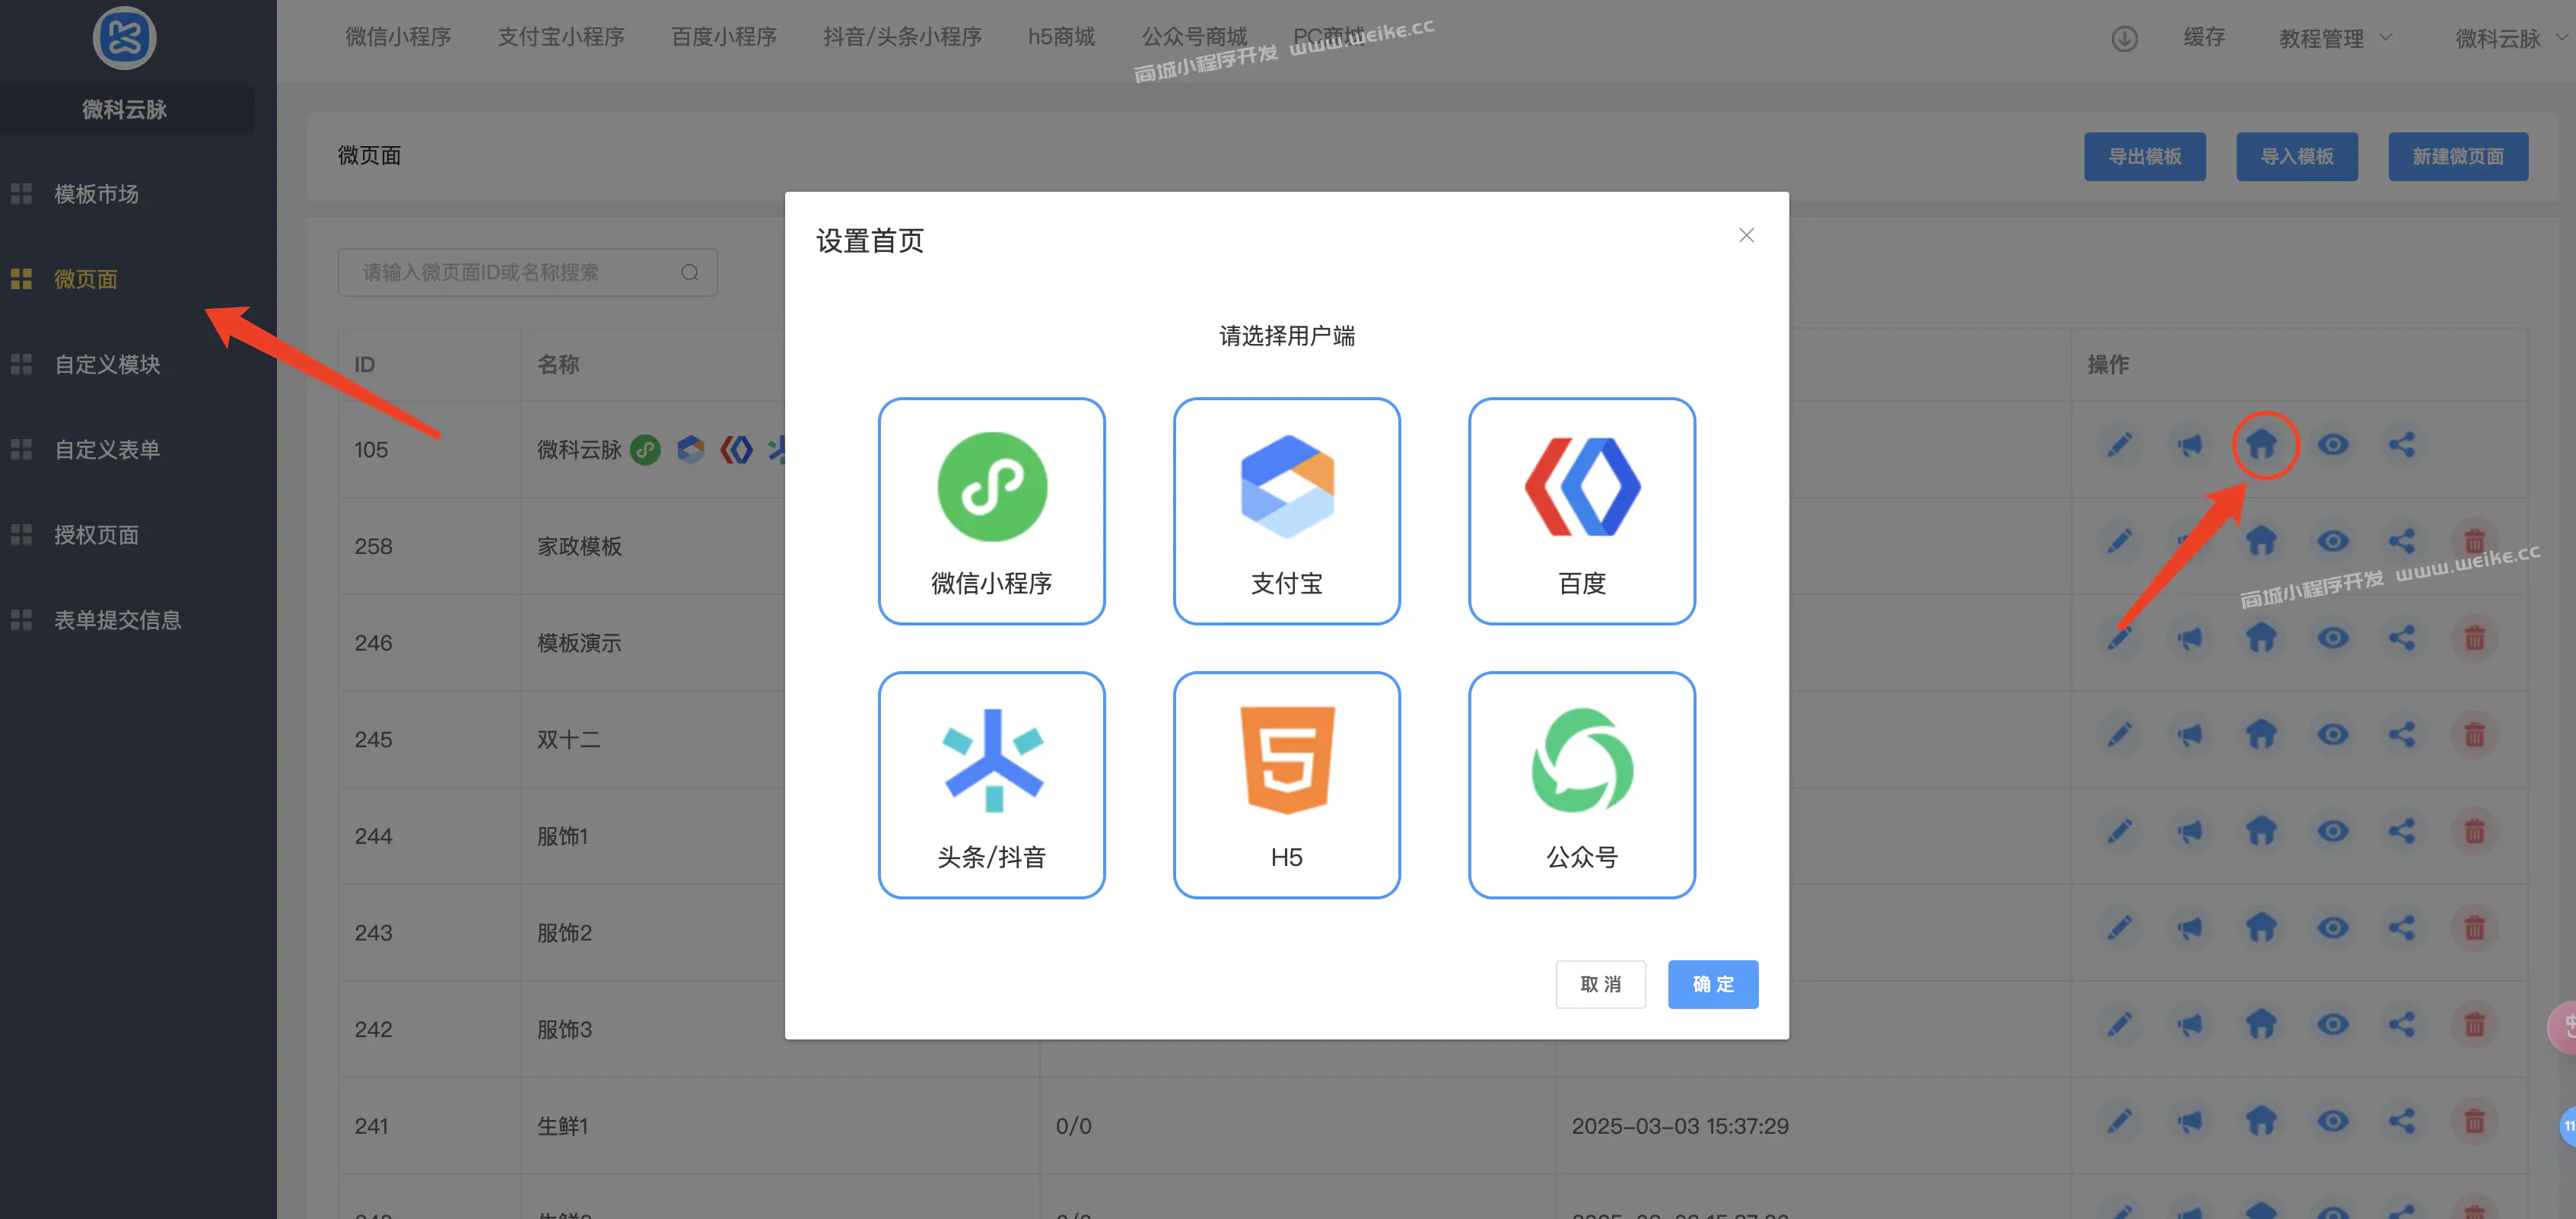Image resolution: width=2576 pixels, height=1219 pixels.
Task: Click promote megaphone icon for row 105
Action: [x=2189, y=444]
